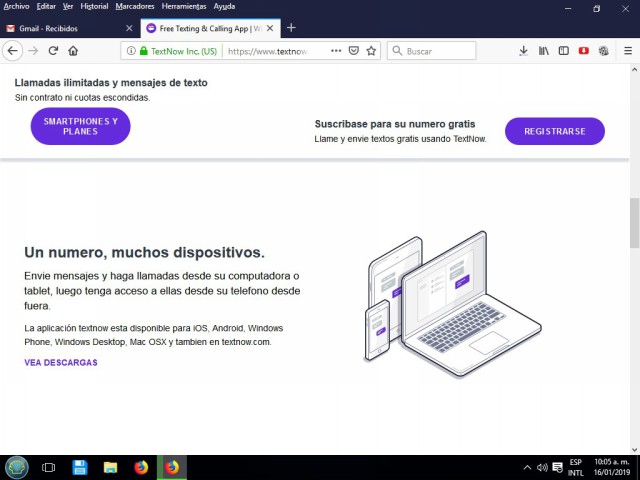Save page to Pocket
Viewport: 640px width, 480px height.
click(354, 51)
